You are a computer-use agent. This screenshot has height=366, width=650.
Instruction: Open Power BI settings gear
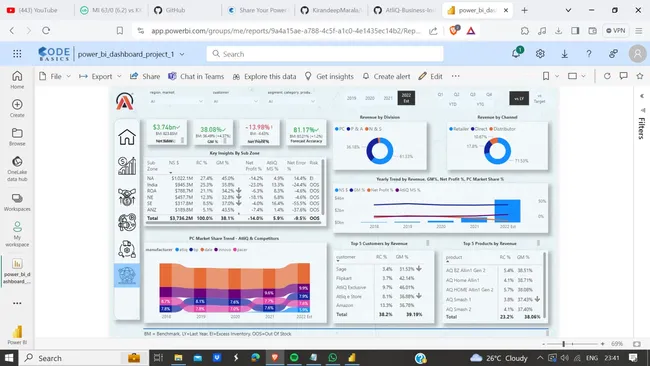[x=540, y=53]
